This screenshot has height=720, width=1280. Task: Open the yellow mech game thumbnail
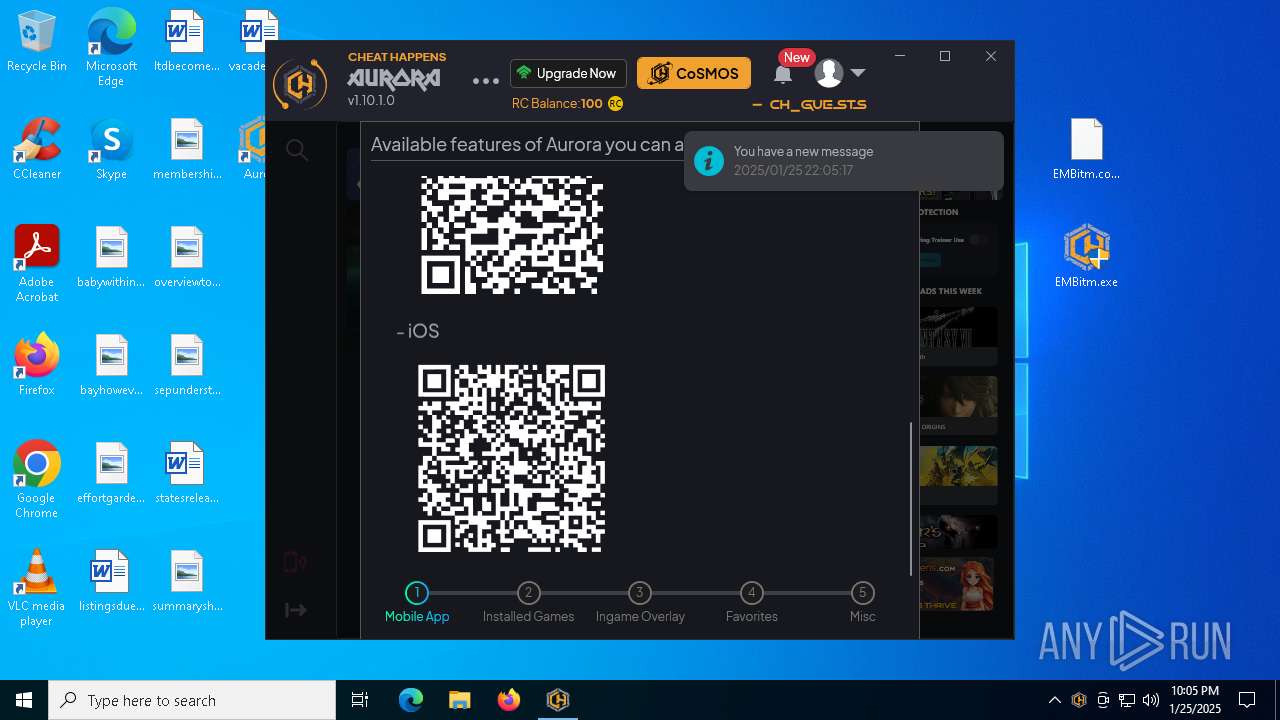coord(958,466)
